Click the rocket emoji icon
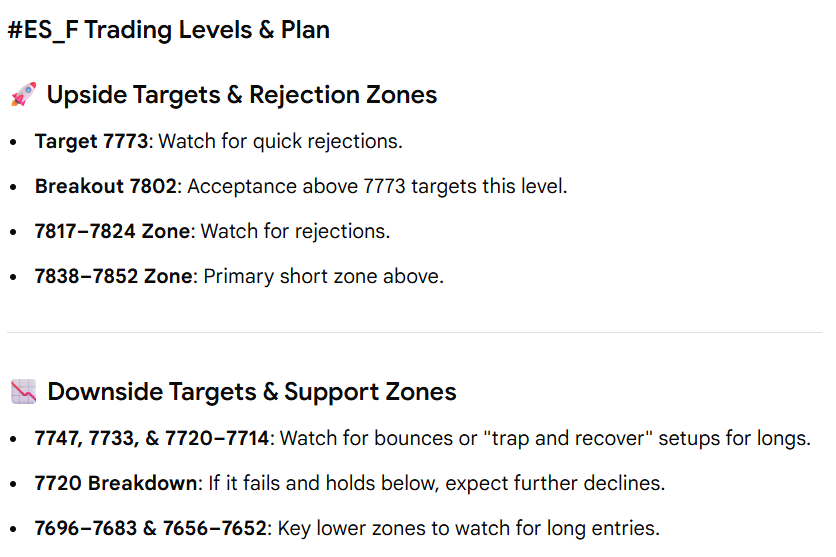 point(23,94)
